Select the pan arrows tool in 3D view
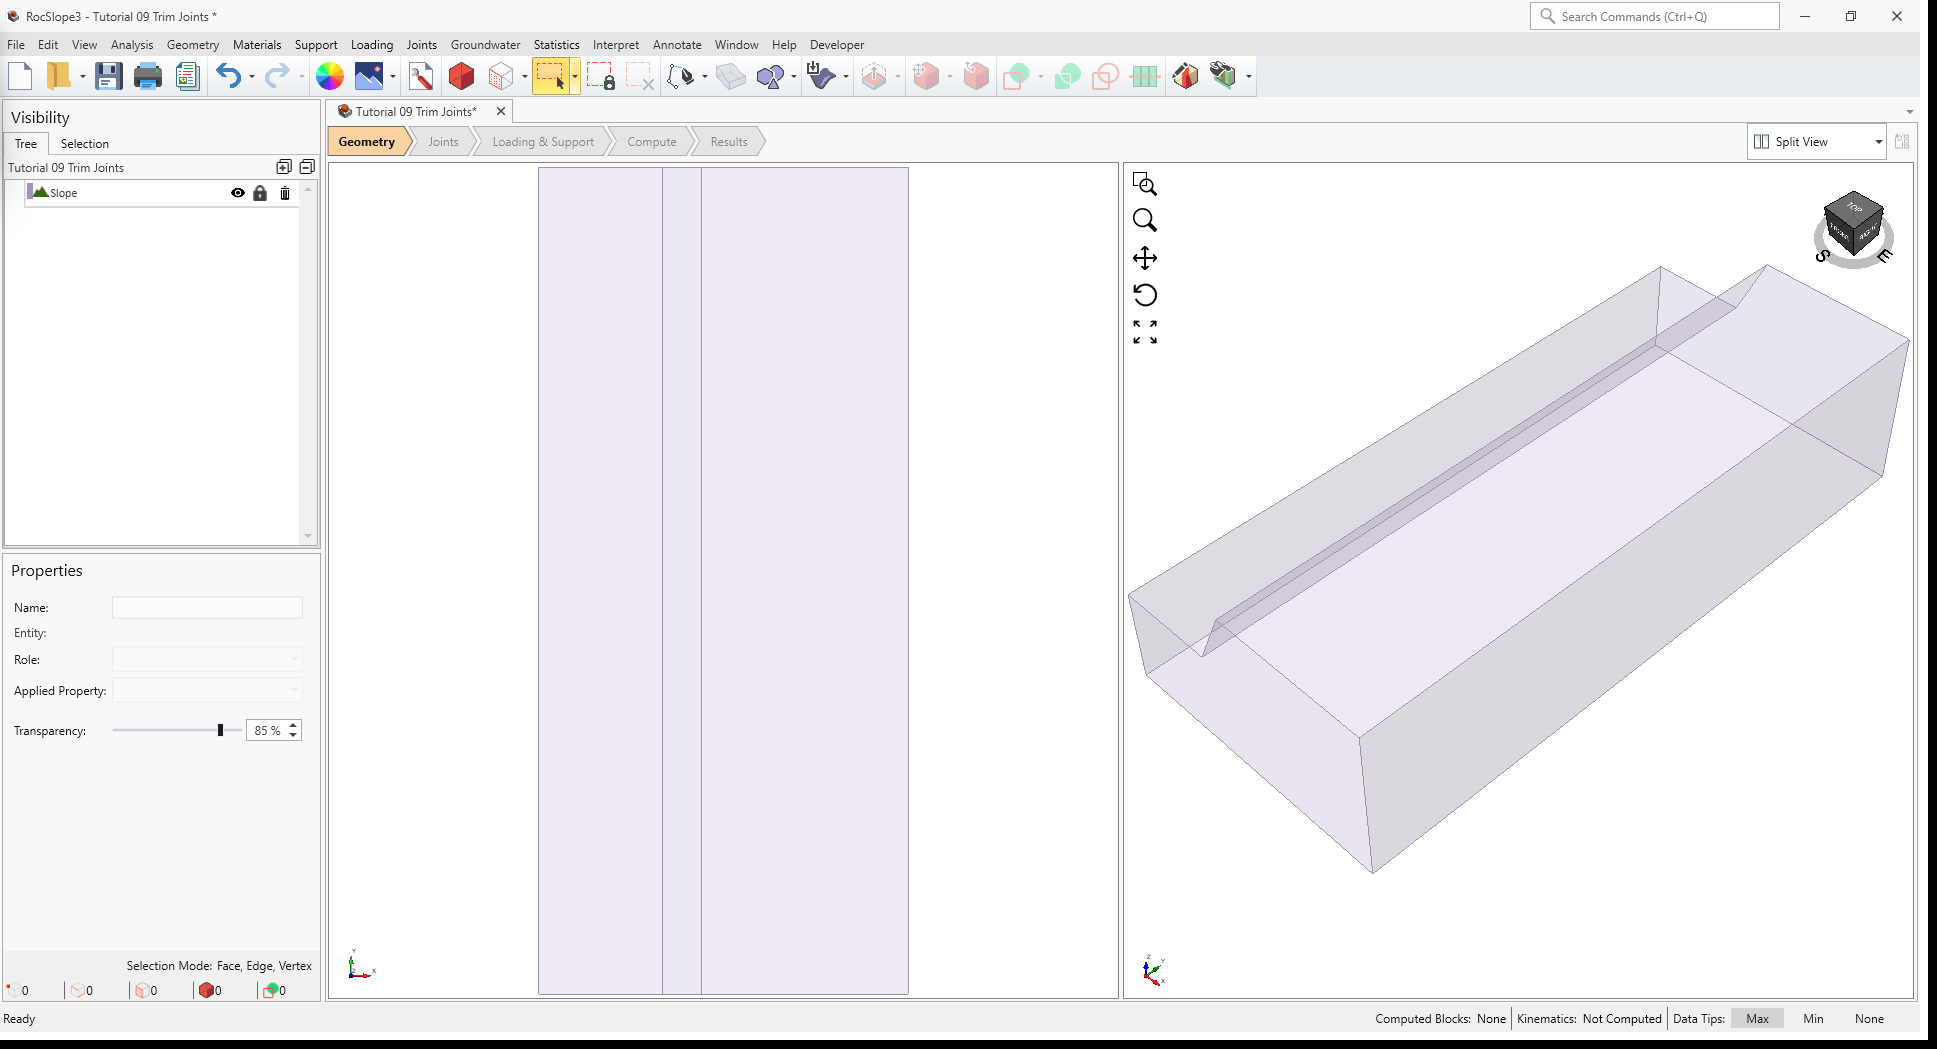This screenshot has width=1937, height=1049. click(x=1145, y=258)
